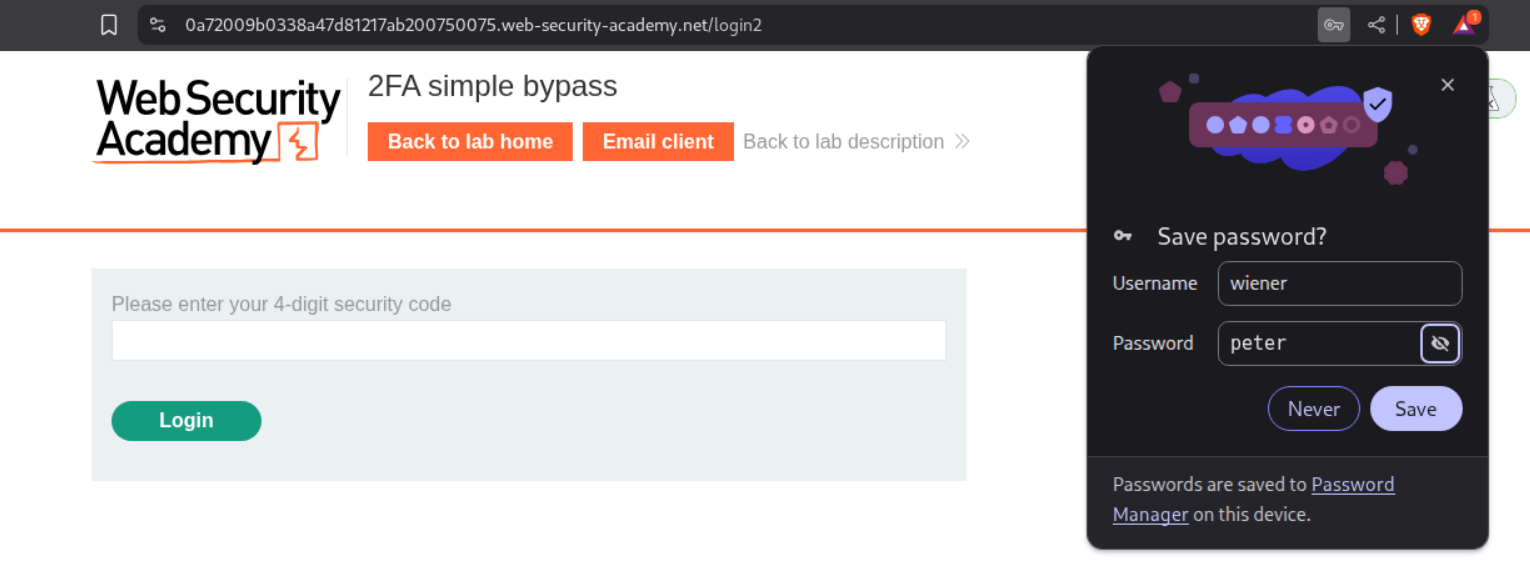Click the Save password button
The image size is (1530, 571).
[x=1415, y=409]
